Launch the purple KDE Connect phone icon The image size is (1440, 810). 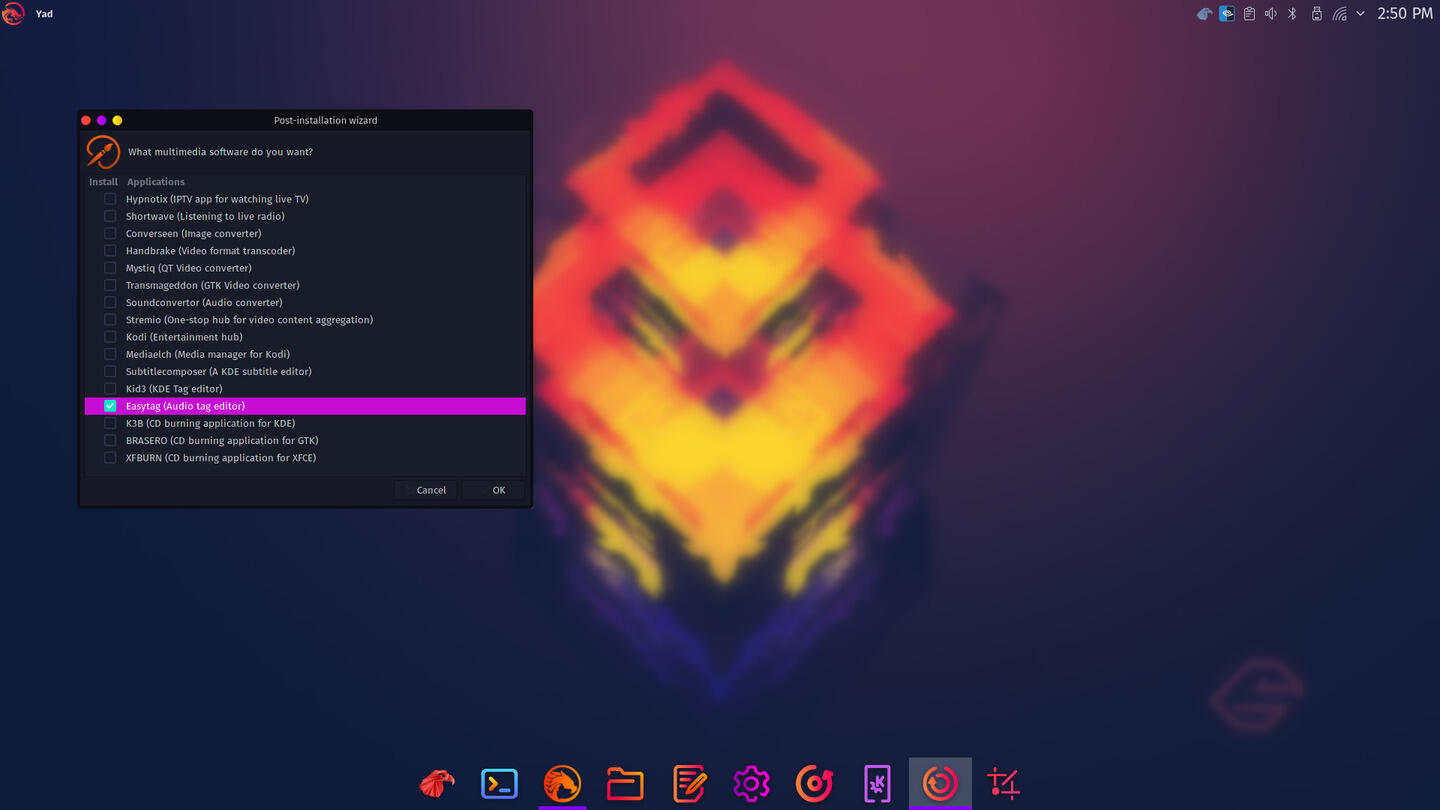pyautogui.click(x=877, y=783)
